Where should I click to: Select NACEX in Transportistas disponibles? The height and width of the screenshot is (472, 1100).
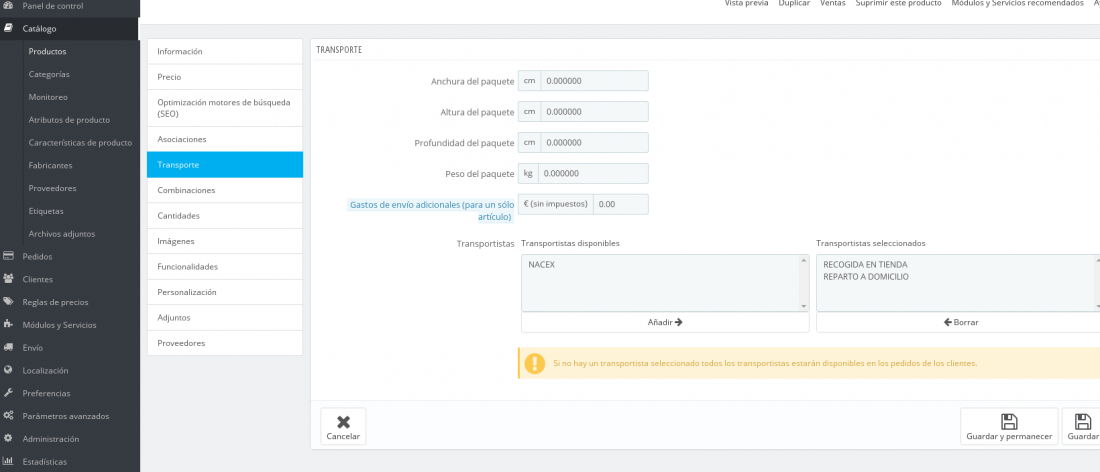541,265
